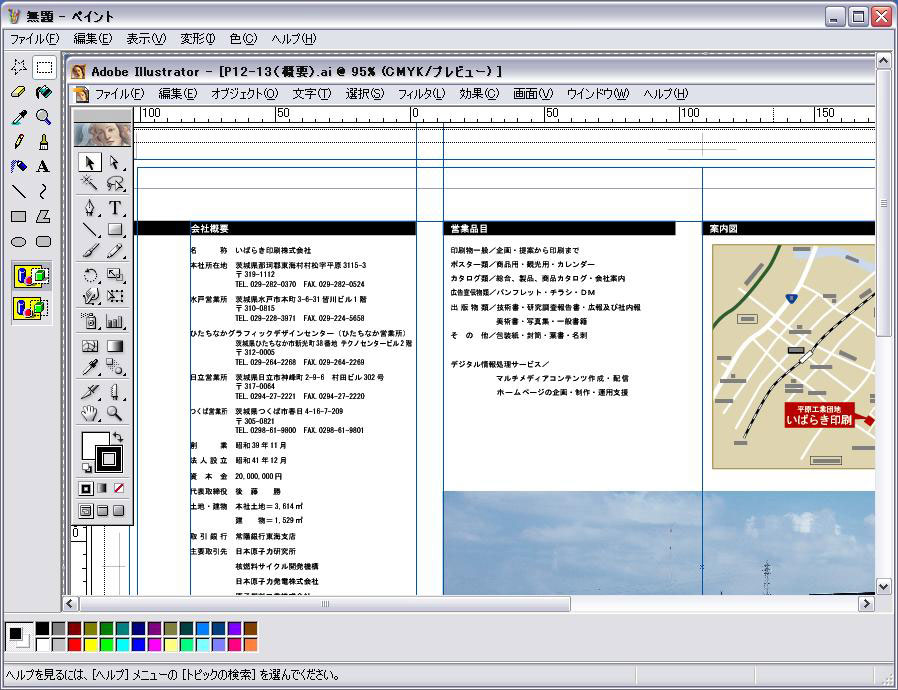
Task: Click Illustrator's white arrow Direct Selection tool
Action: tap(115, 163)
